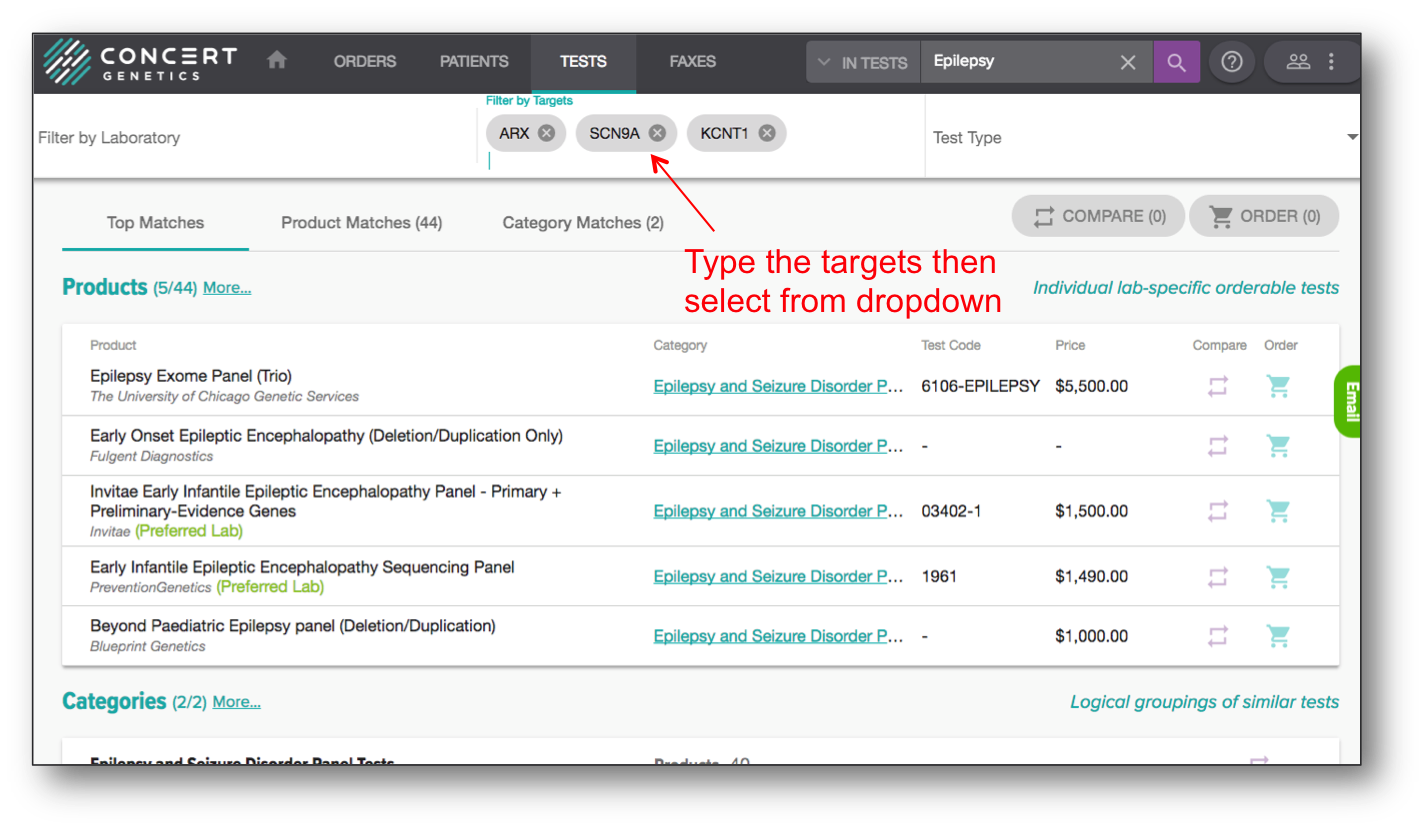Screen dimensions: 1426x830
Task: Add Epilepsy Exome Panel (Trio) to order cart
Action: tap(1278, 387)
